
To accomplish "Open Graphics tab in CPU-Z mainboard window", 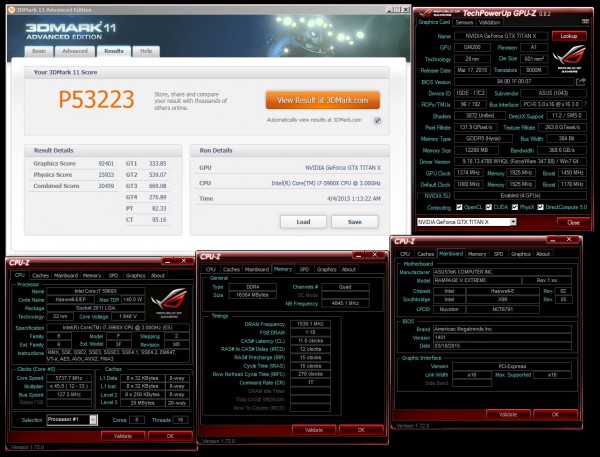I will [x=520, y=254].
